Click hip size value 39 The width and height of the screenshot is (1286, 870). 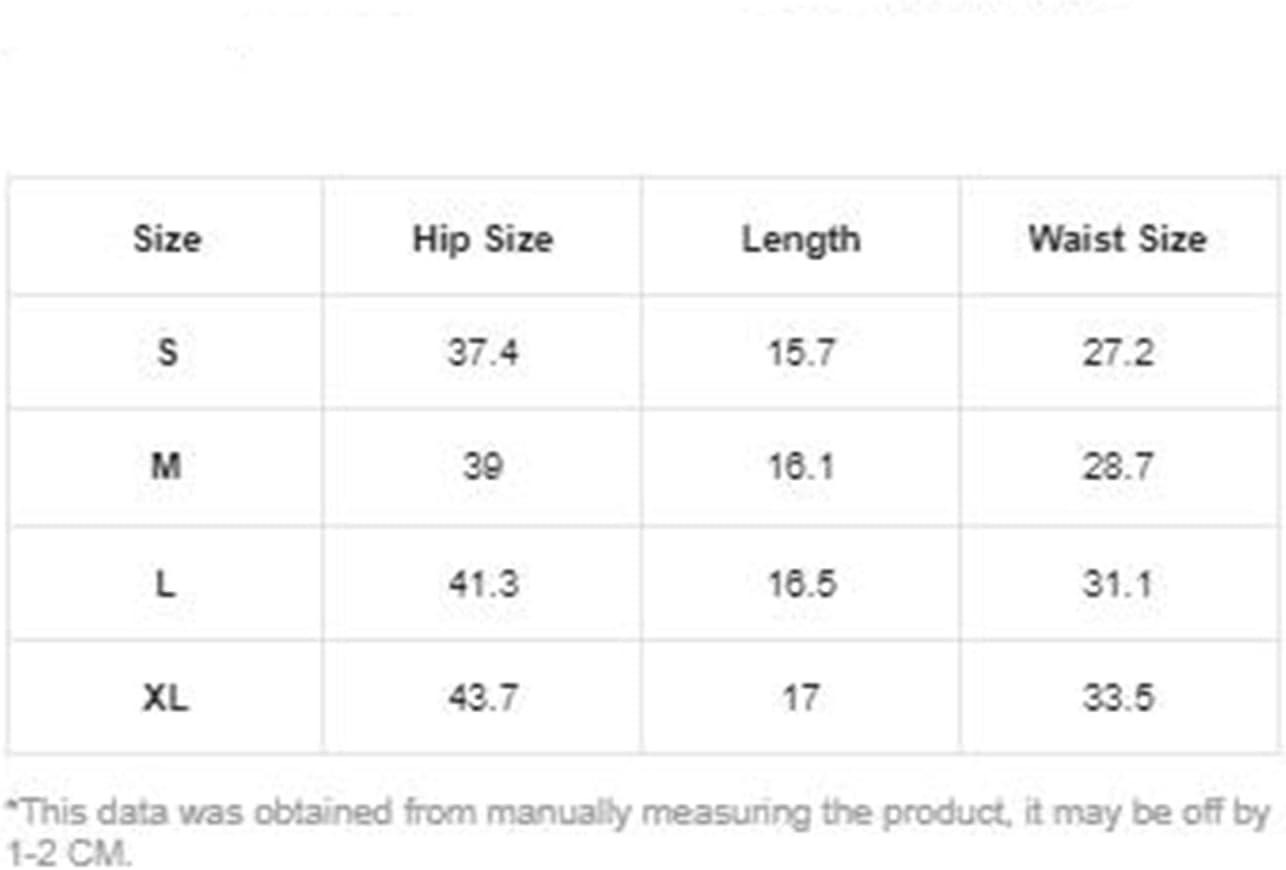point(482,467)
